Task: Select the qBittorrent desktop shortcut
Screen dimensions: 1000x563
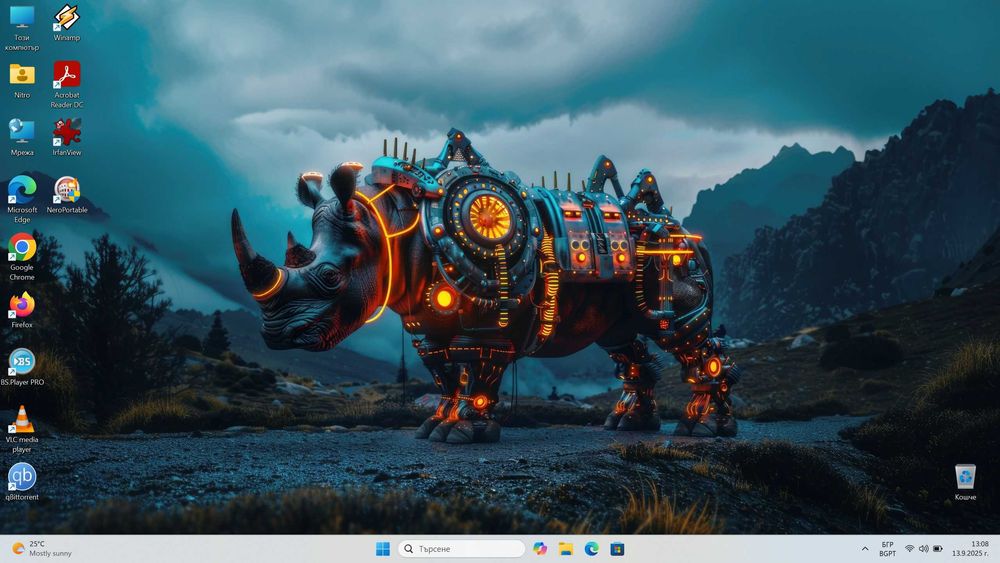Action: 22,482
